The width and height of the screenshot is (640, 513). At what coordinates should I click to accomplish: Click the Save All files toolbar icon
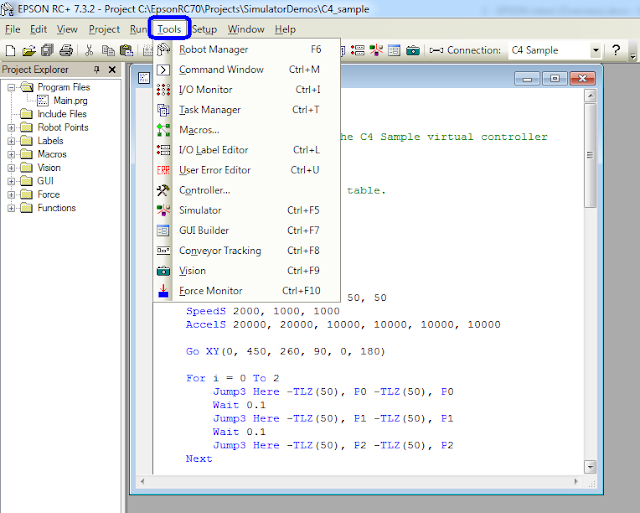click(x=47, y=51)
